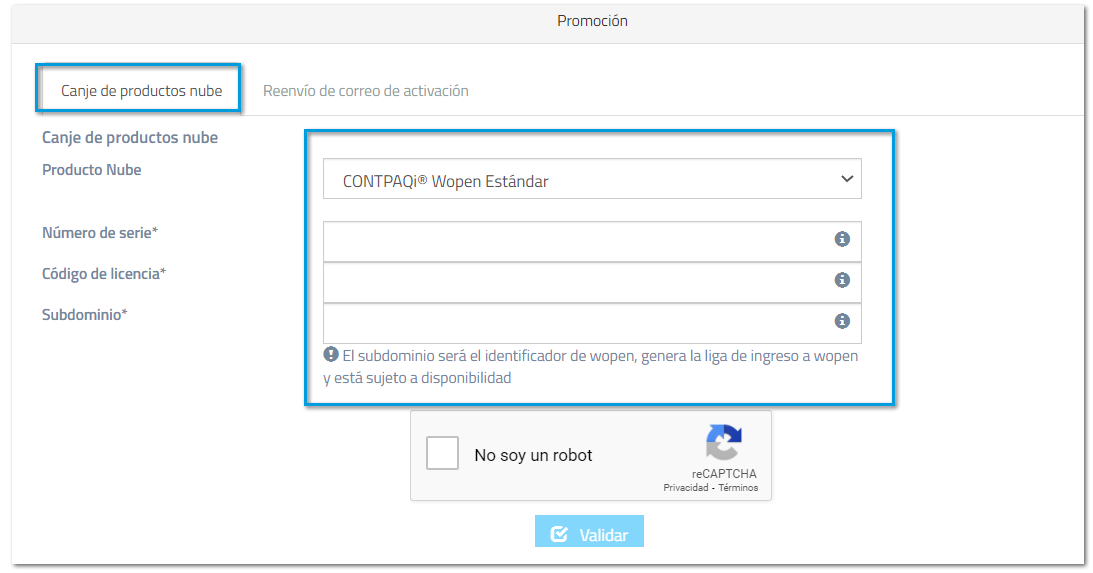The image size is (1093, 573).
Task: Click the Validar button
Action: (x=589, y=532)
